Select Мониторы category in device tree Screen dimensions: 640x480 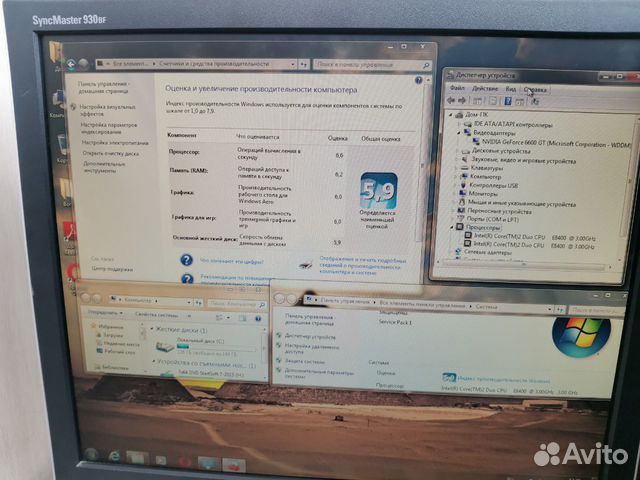point(483,193)
